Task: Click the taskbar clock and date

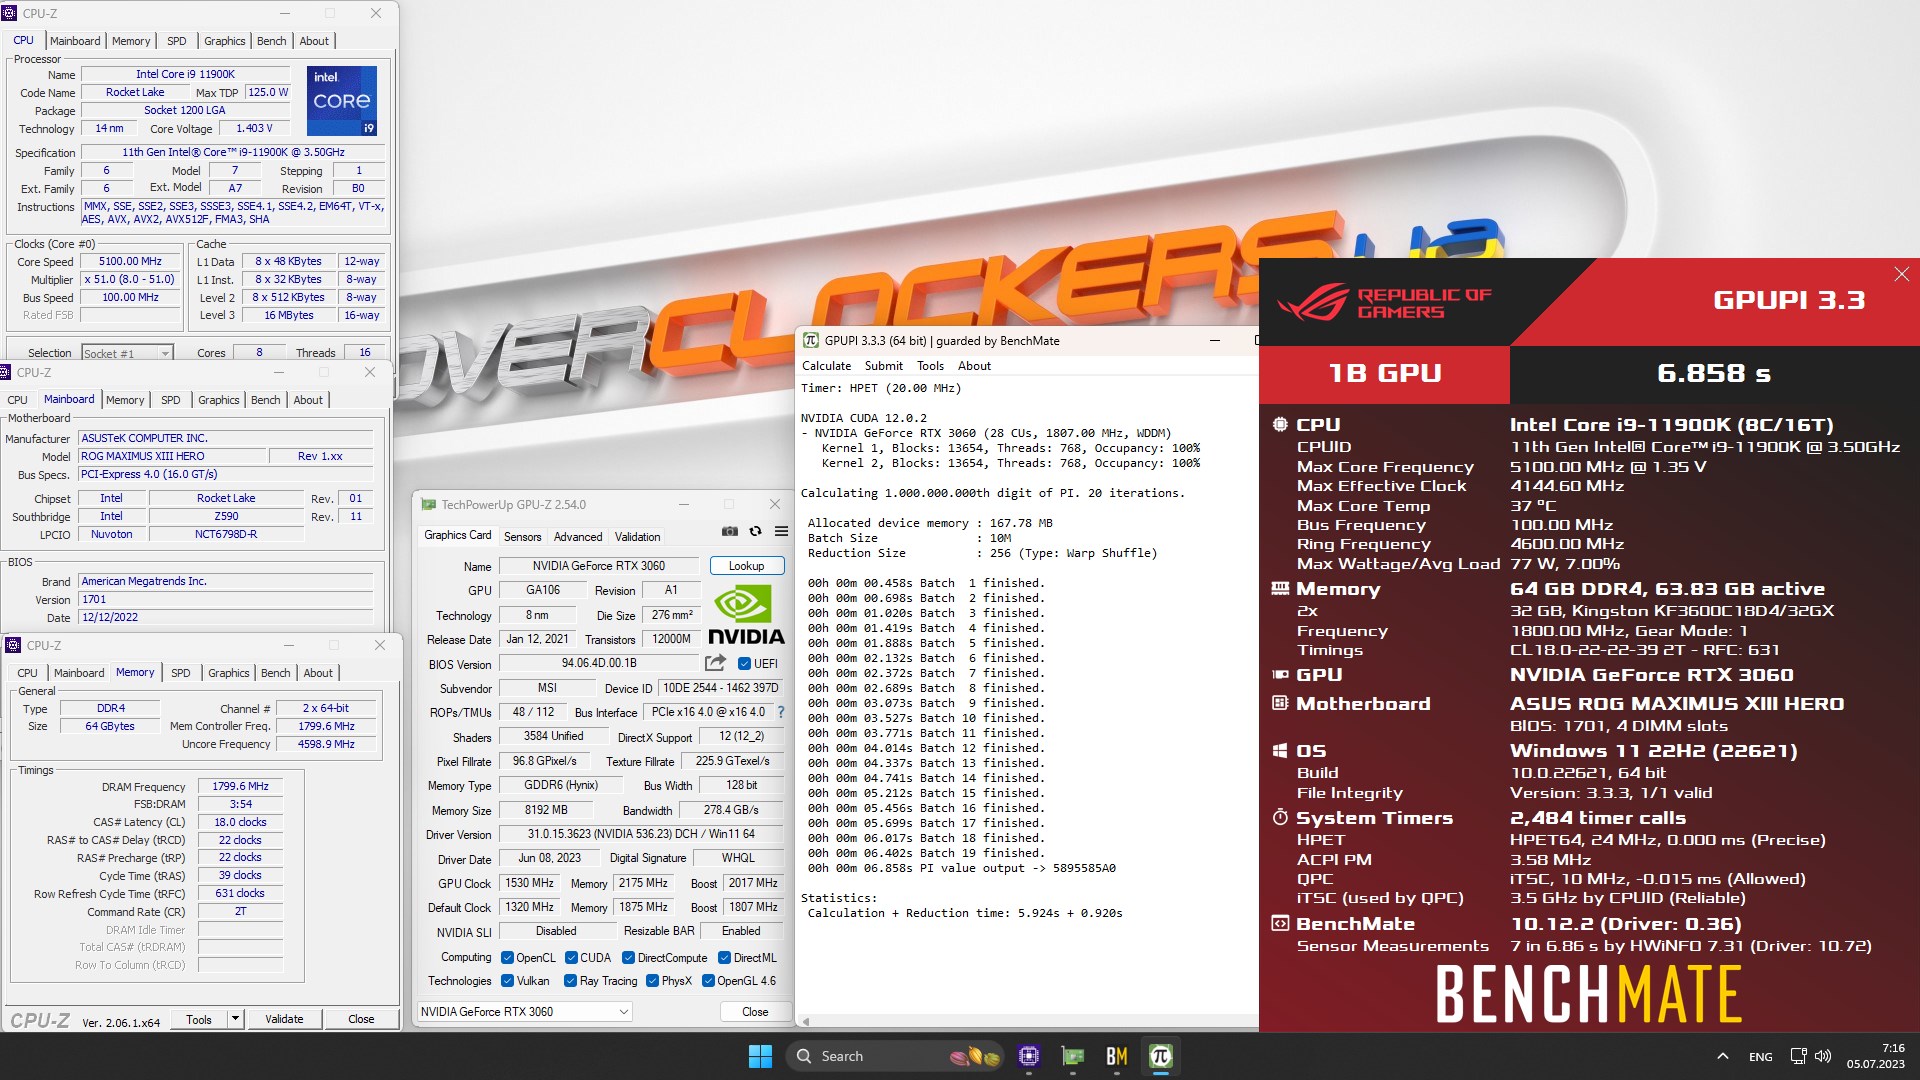Action: pos(1875,1056)
